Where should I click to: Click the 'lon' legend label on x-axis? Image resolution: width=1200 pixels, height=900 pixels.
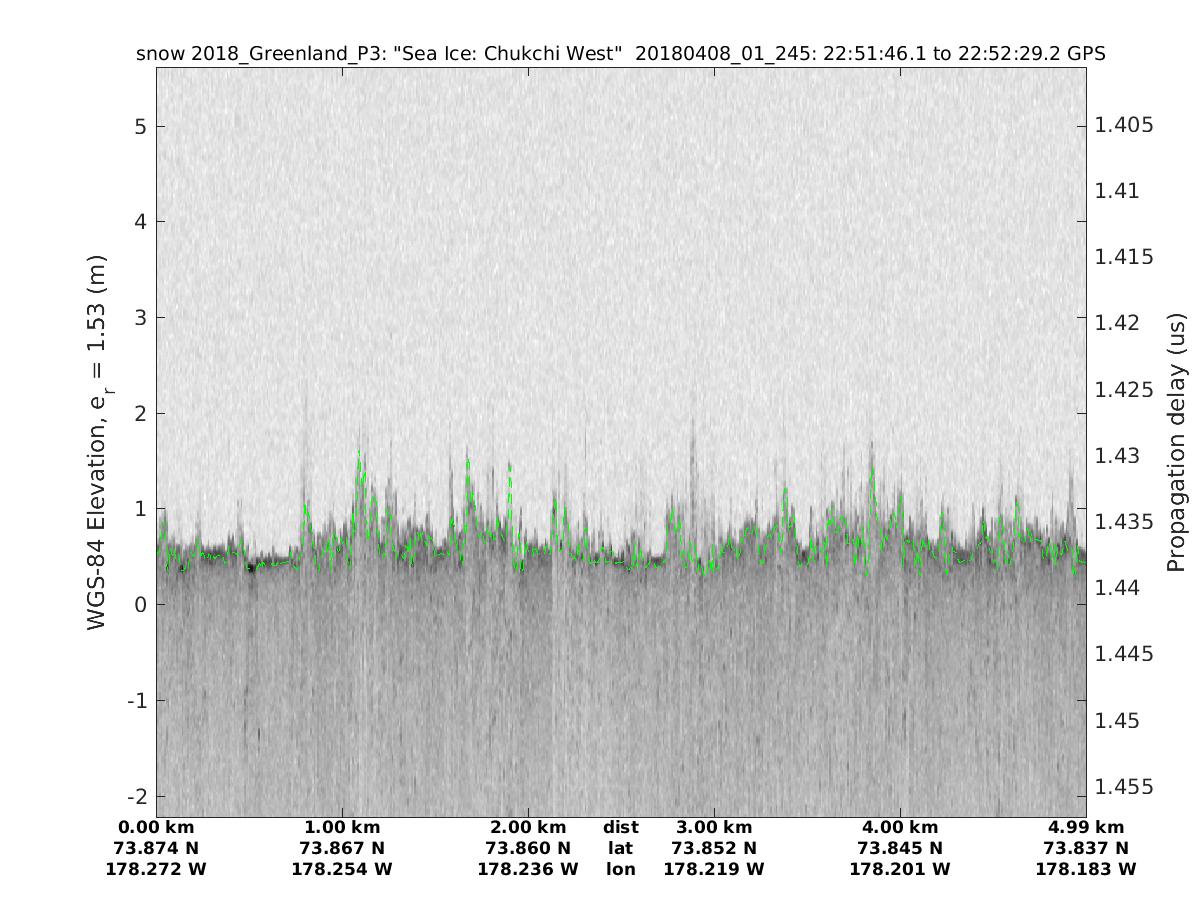(x=620, y=869)
